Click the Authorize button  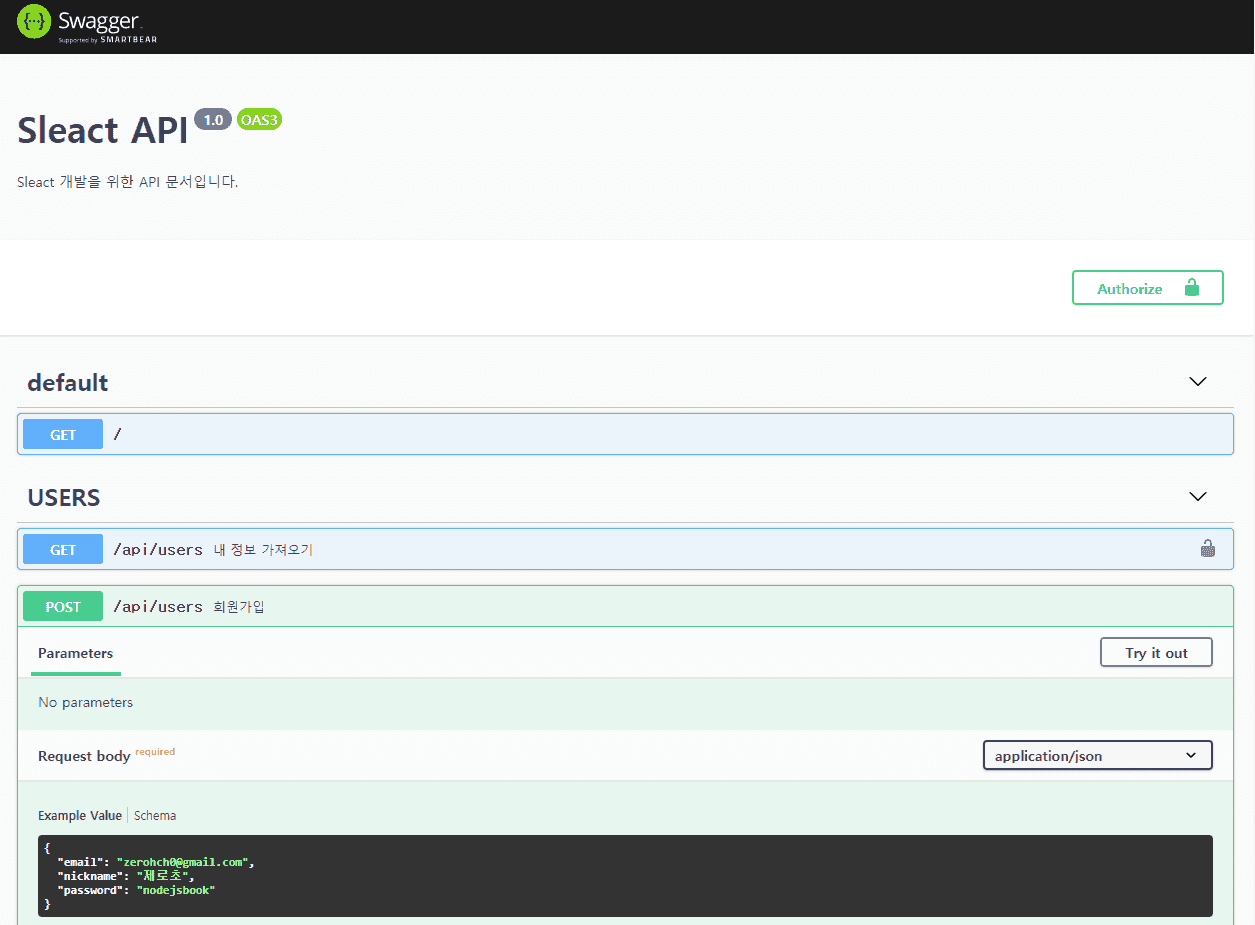click(x=1147, y=288)
